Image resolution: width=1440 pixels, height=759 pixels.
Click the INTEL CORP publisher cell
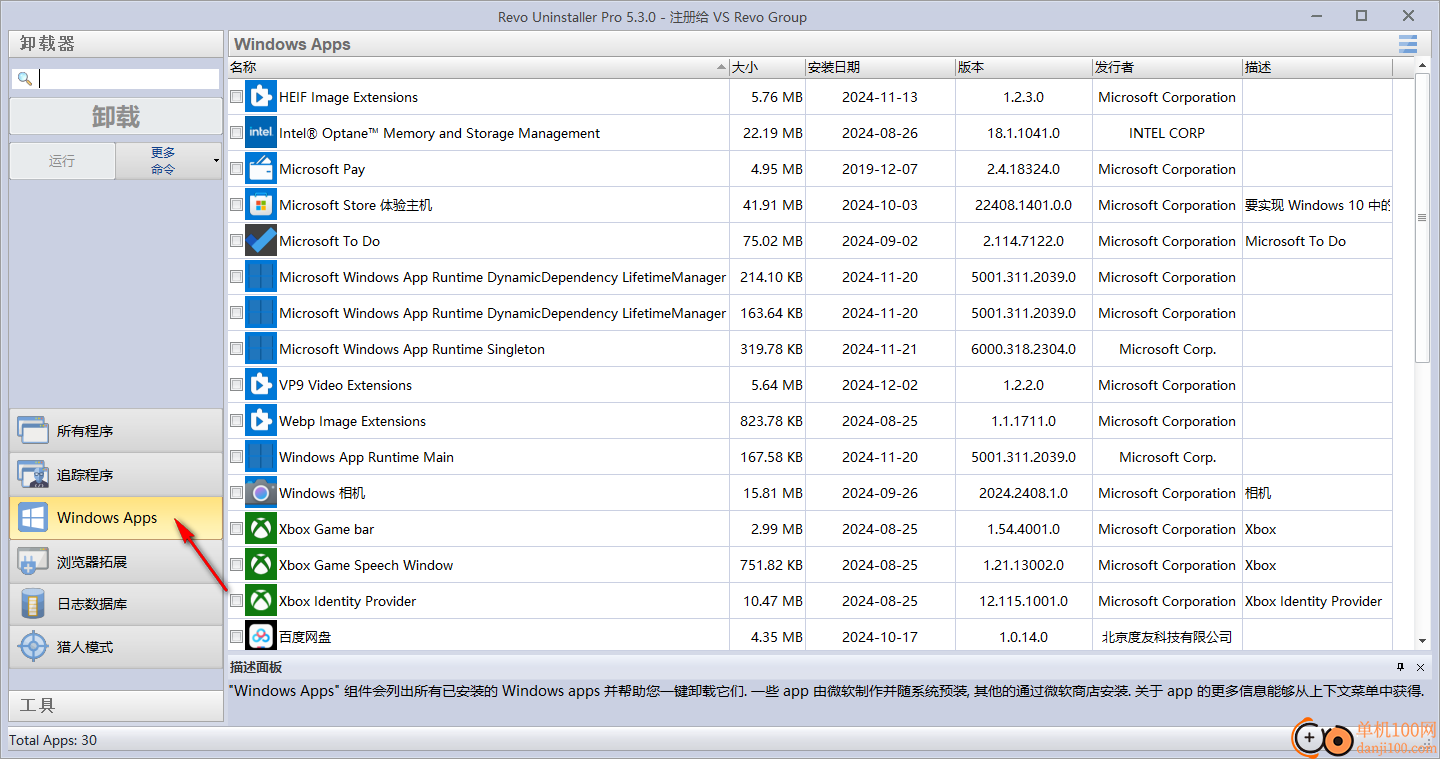1167,133
